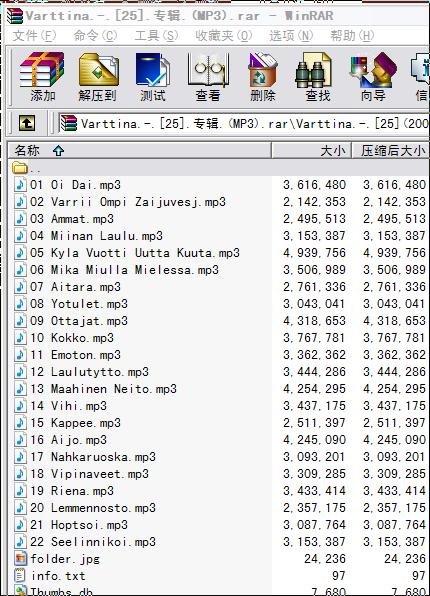Click the music icon of 01 Oi Dai.mp3

[20, 185]
